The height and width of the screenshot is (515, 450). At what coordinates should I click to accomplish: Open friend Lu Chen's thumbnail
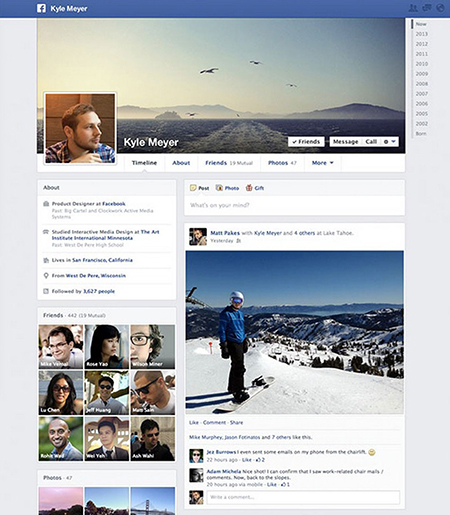pyautogui.click(x=61, y=393)
